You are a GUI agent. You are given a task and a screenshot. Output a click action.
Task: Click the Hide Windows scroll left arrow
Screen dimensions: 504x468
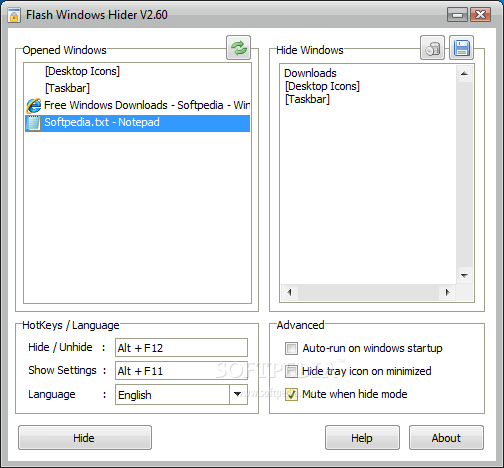[x=289, y=292]
